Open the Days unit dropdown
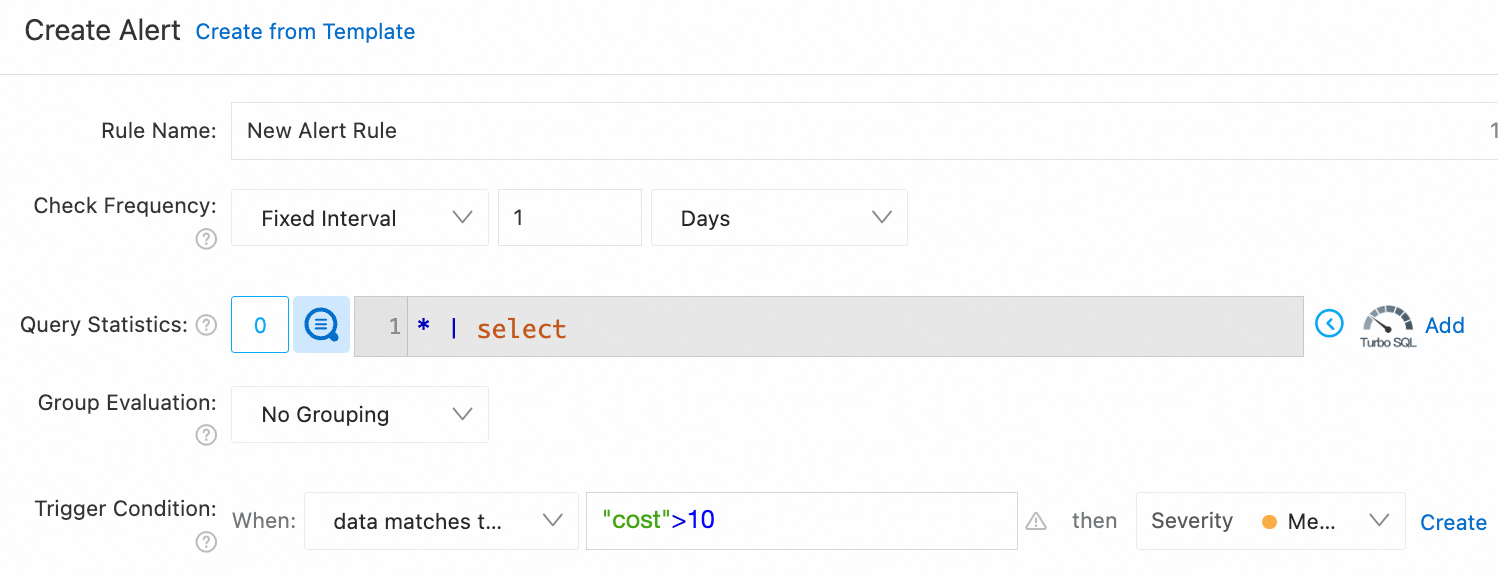Screen dimensions: 1498x580 pyautogui.click(x=779, y=218)
